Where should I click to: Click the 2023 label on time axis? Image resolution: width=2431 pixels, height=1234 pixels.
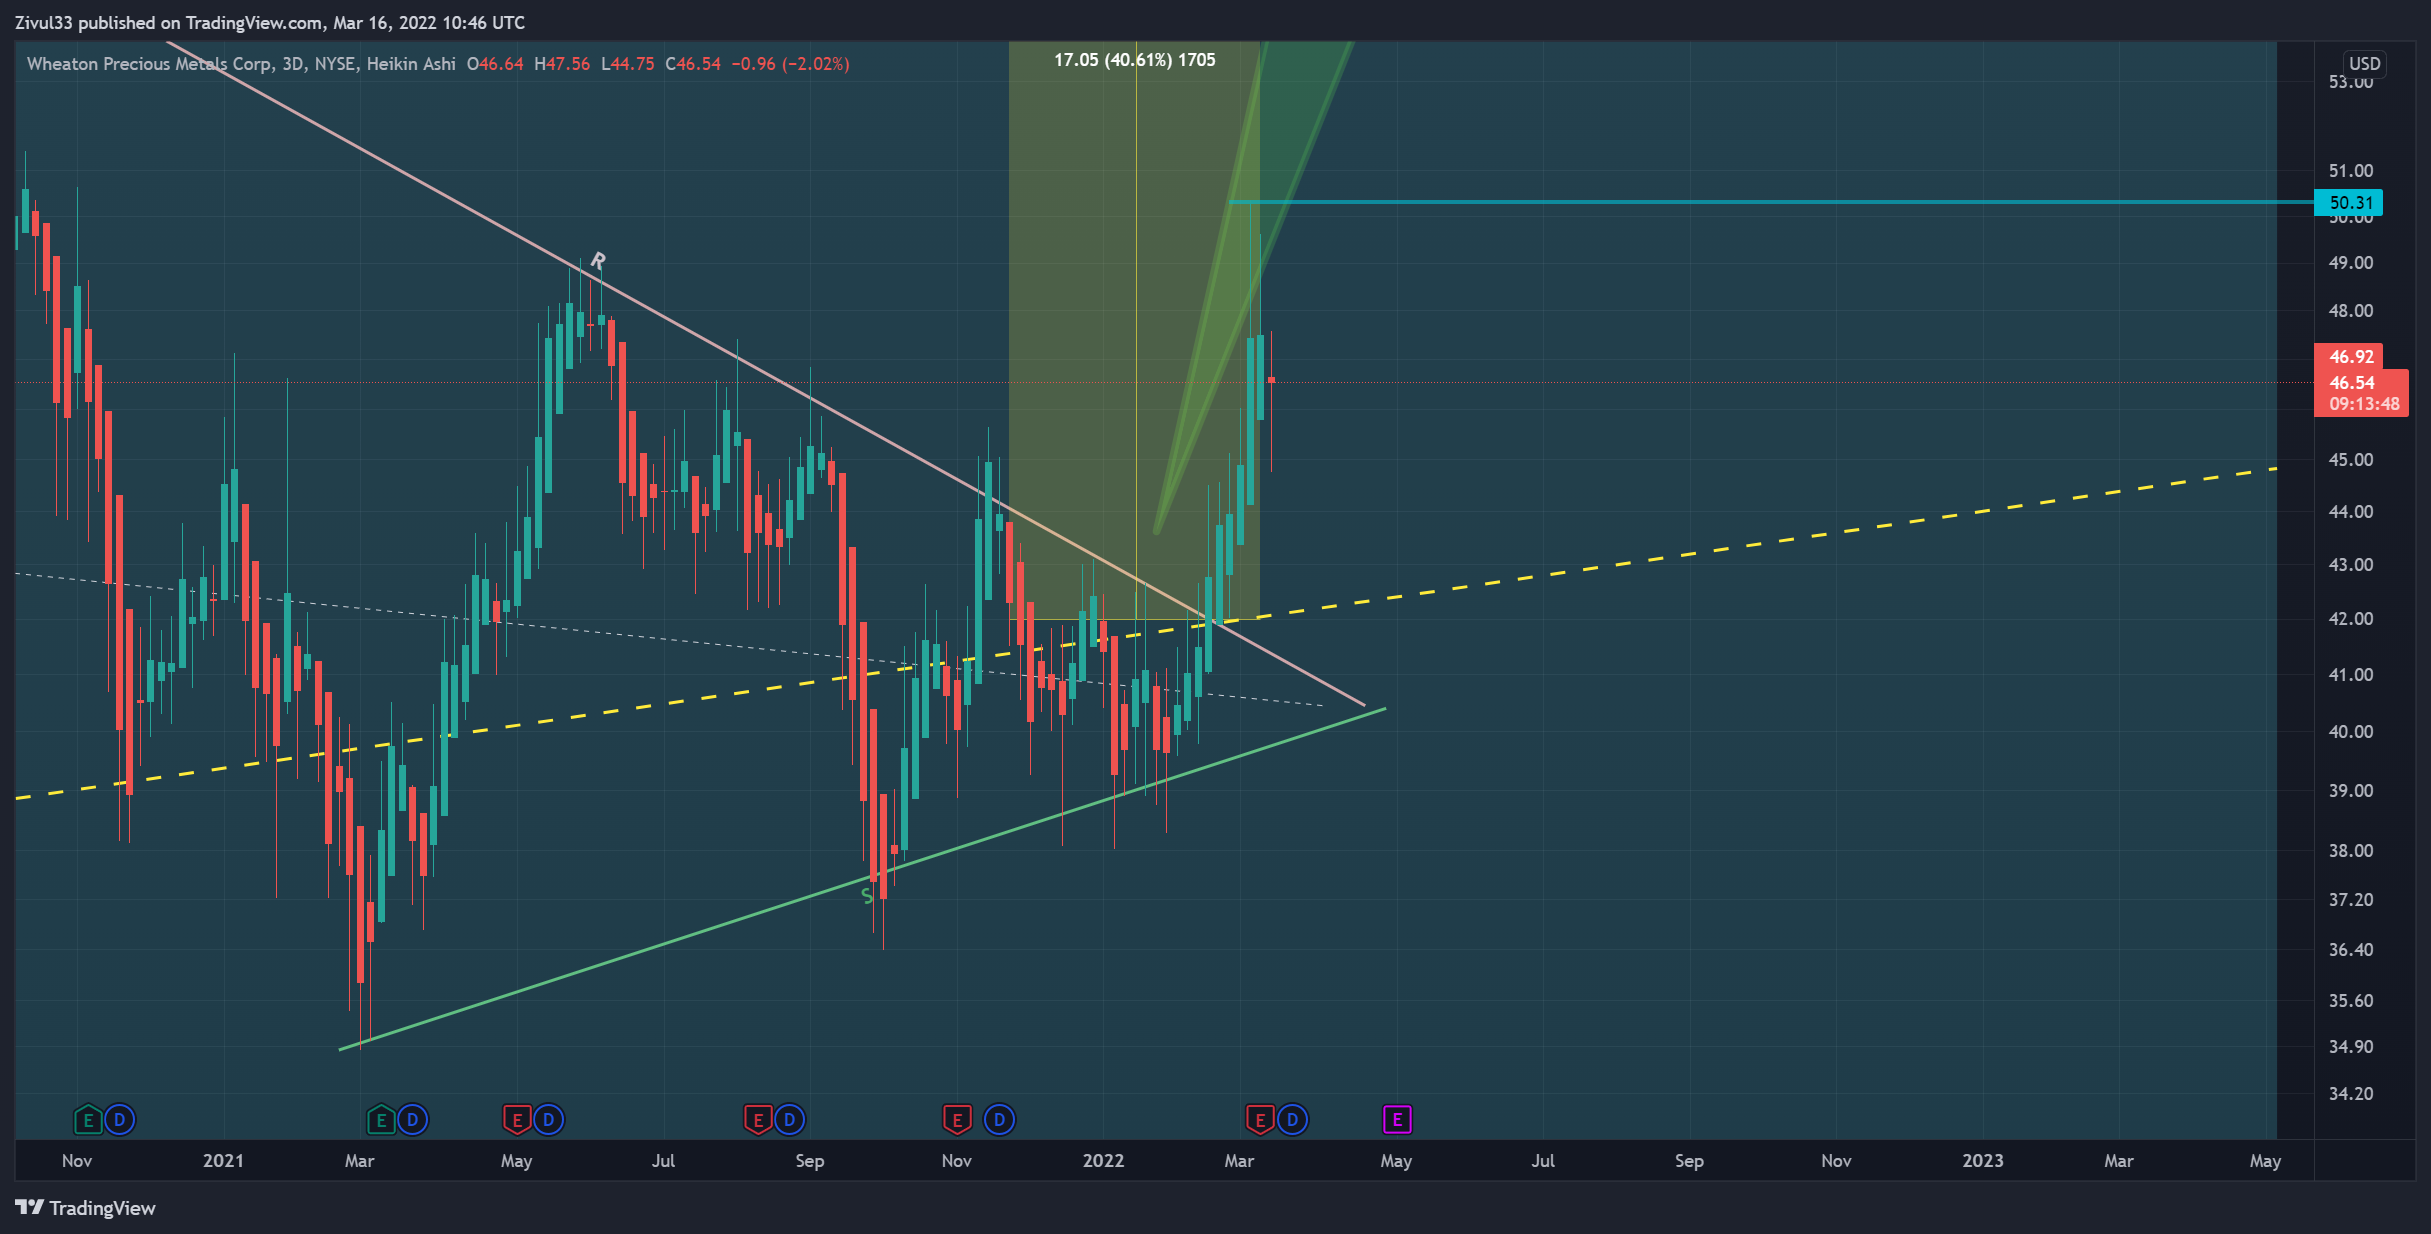[1983, 1161]
